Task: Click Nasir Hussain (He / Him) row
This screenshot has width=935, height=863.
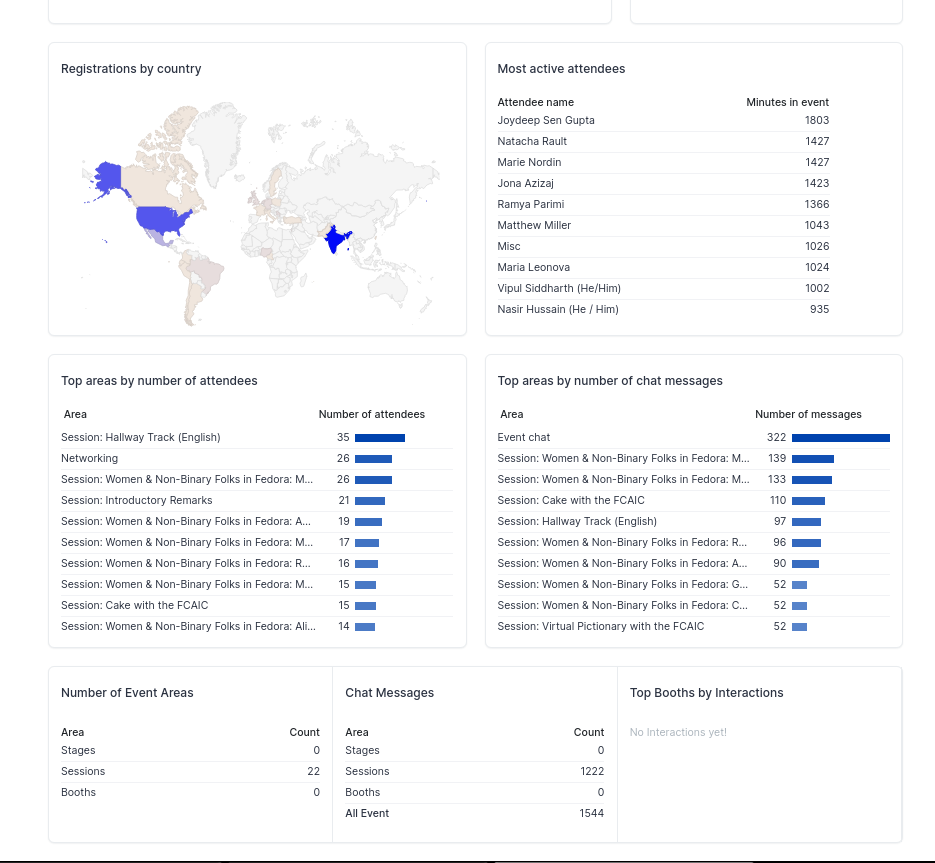Action: pos(663,310)
